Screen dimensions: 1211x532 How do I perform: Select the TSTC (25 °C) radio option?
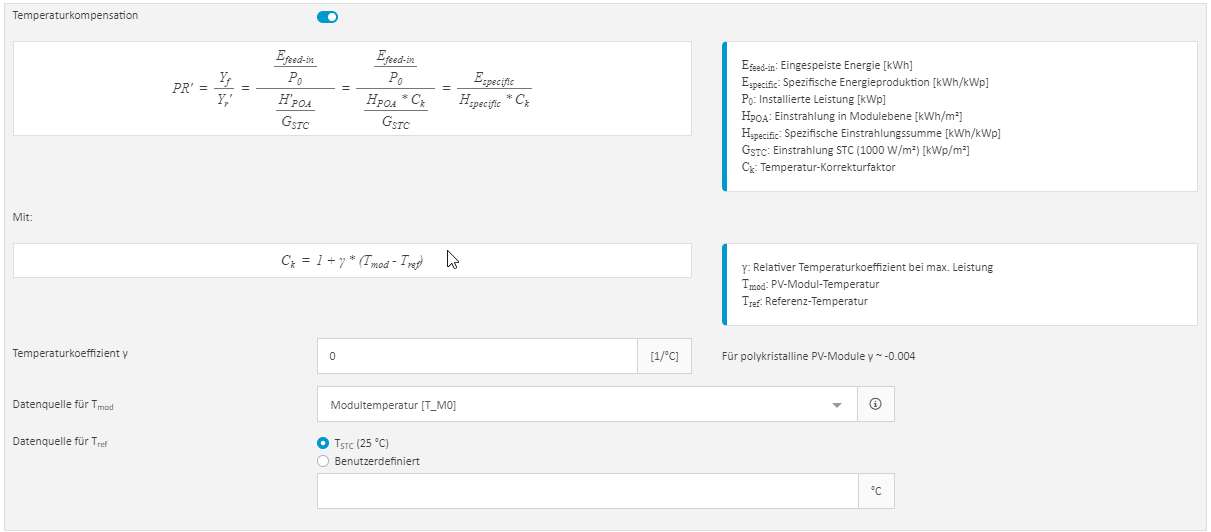[322, 443]
